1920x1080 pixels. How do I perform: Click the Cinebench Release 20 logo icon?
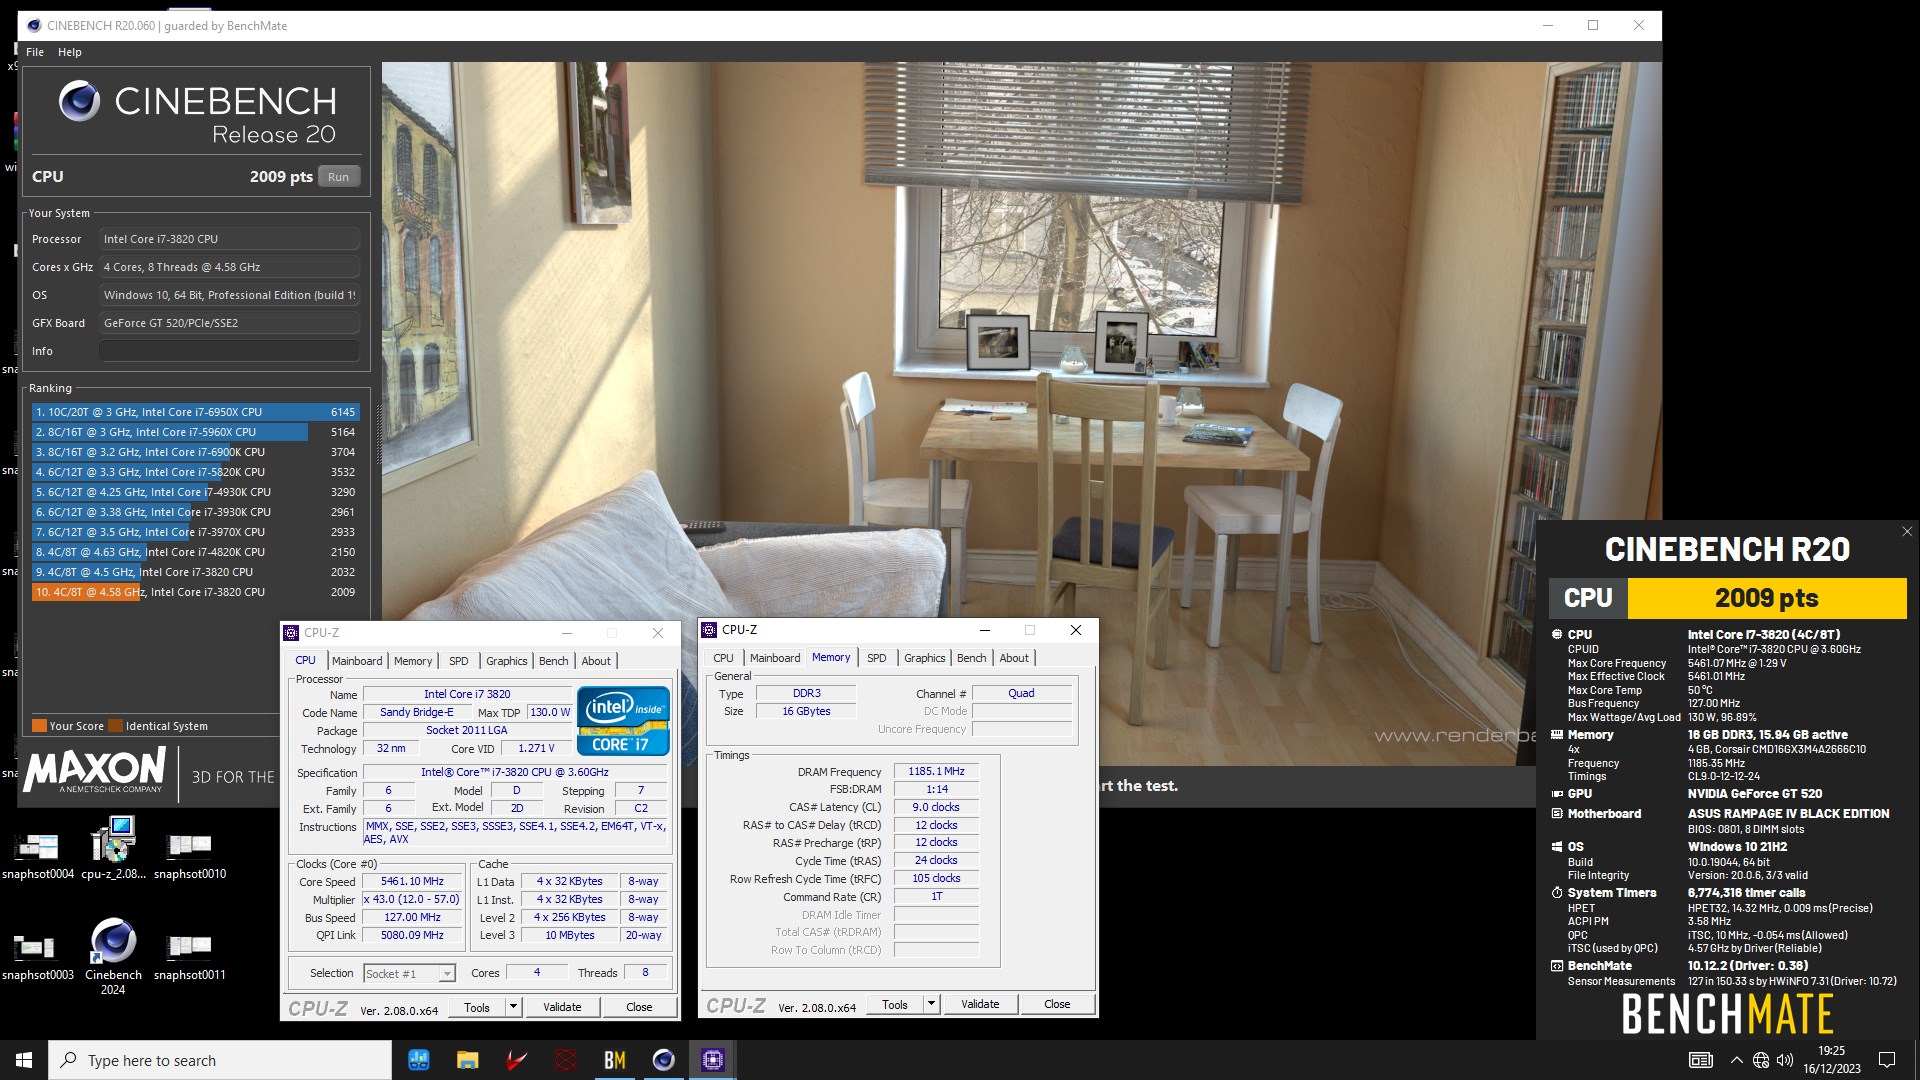point(79,101)
